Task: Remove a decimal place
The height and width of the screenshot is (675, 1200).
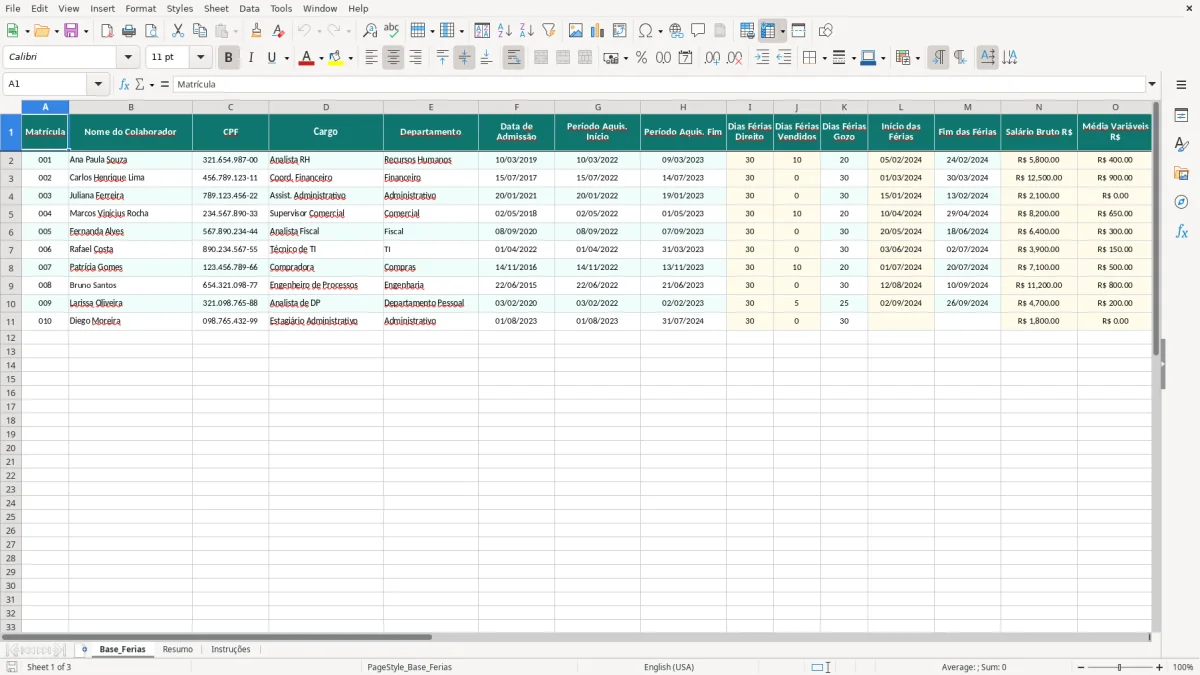Action: tap(734, 58)
